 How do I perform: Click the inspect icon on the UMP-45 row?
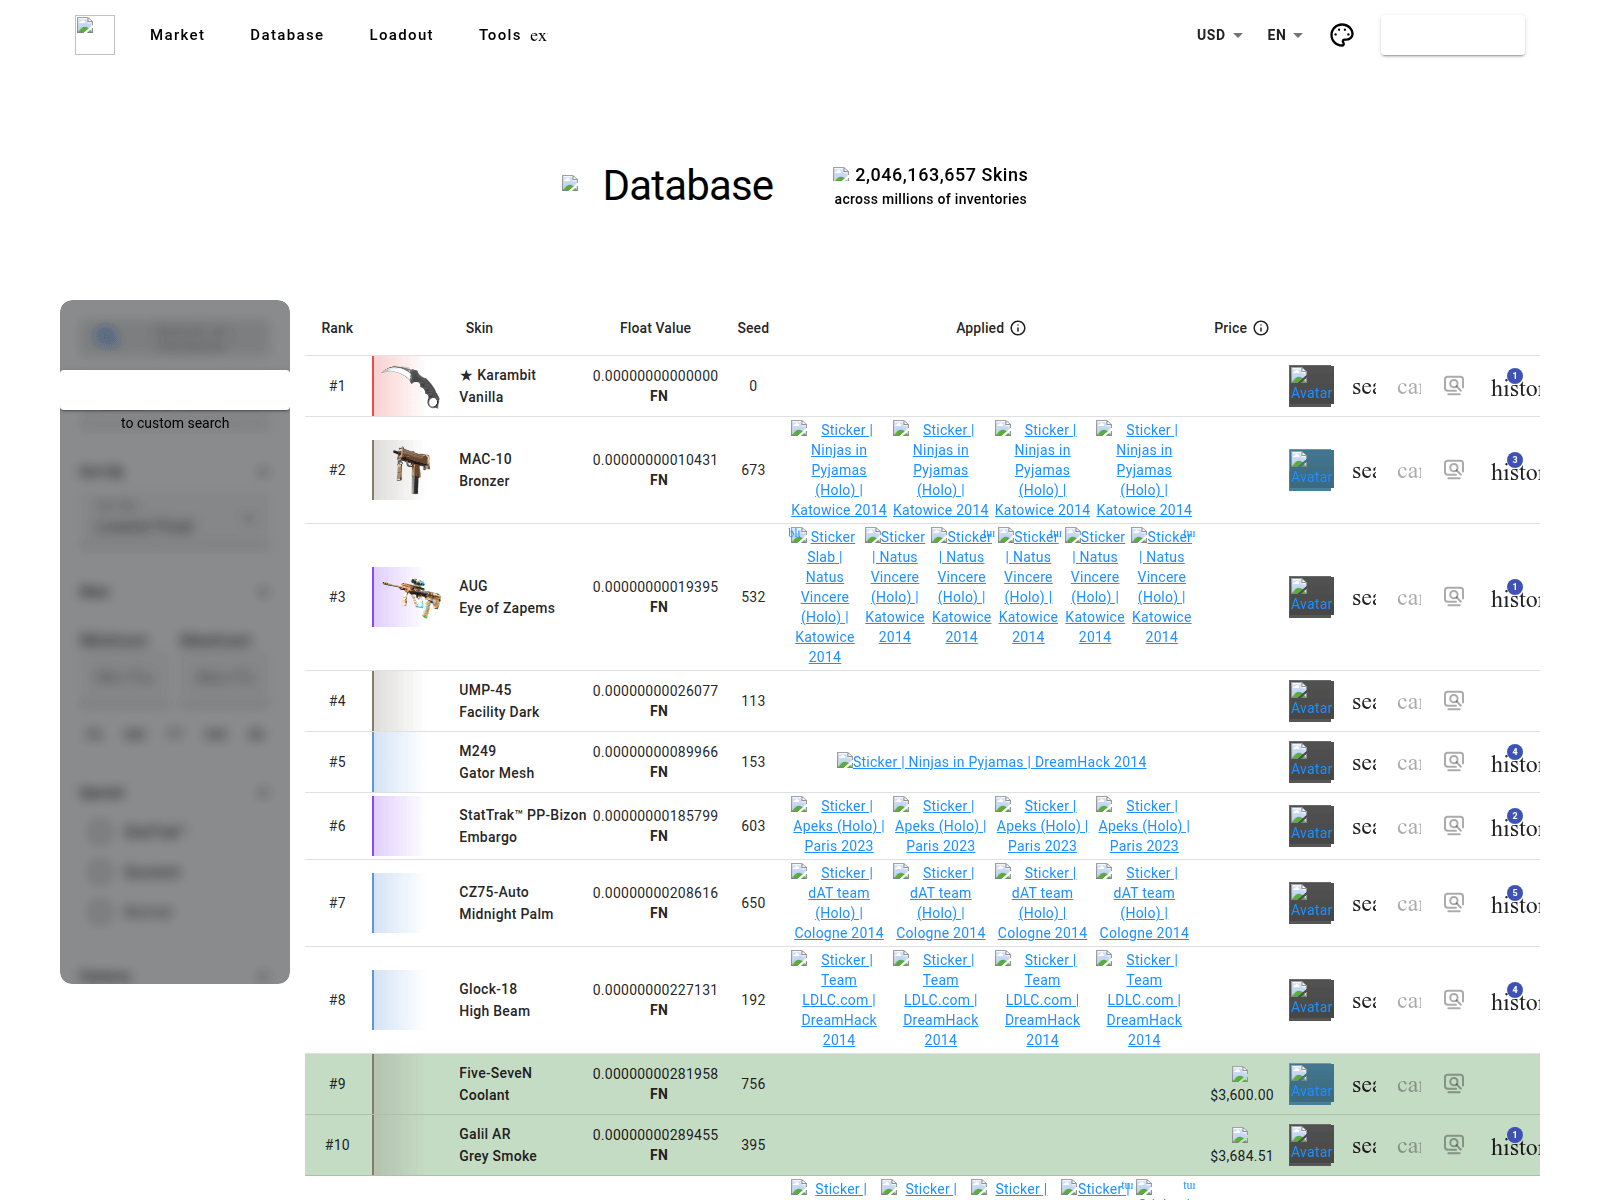[1454, 701]
